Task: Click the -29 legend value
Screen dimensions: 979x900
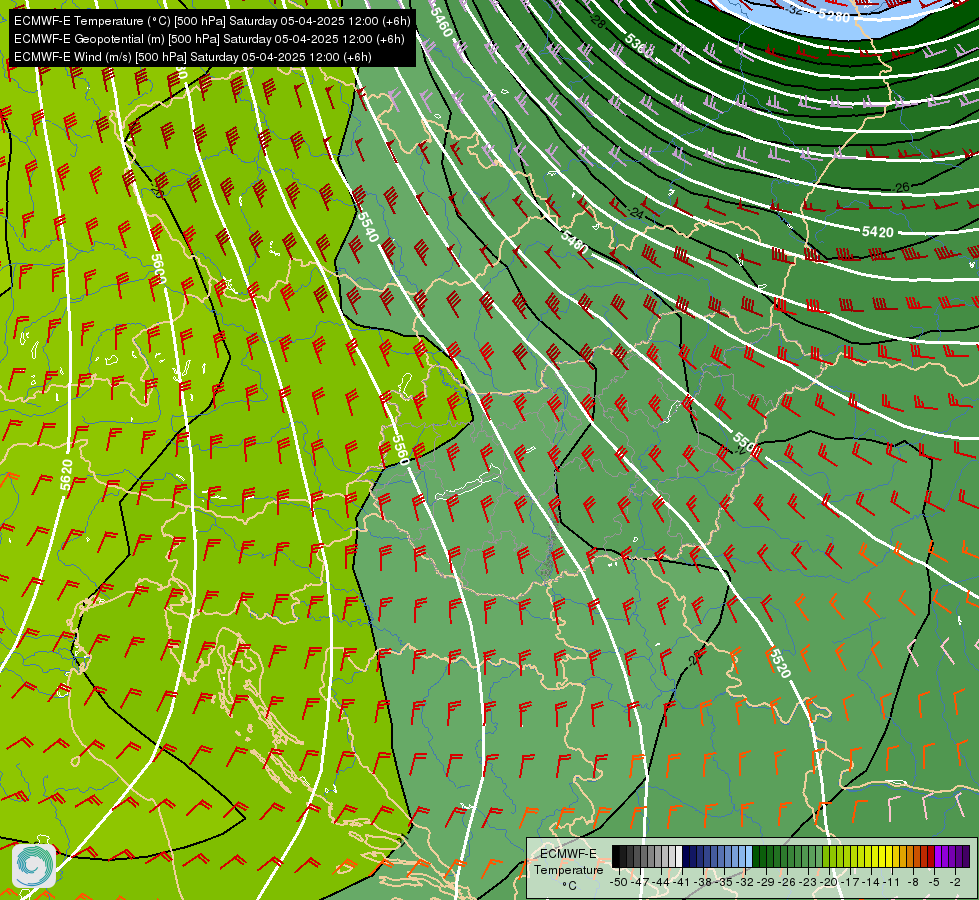Action: [766, 882]
